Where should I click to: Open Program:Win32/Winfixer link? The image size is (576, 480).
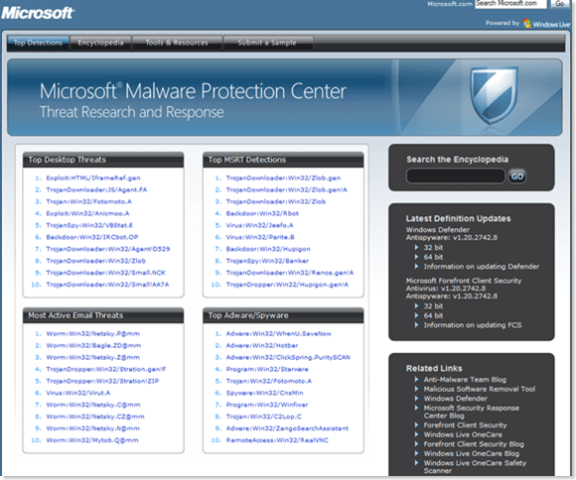click(267, 405)
